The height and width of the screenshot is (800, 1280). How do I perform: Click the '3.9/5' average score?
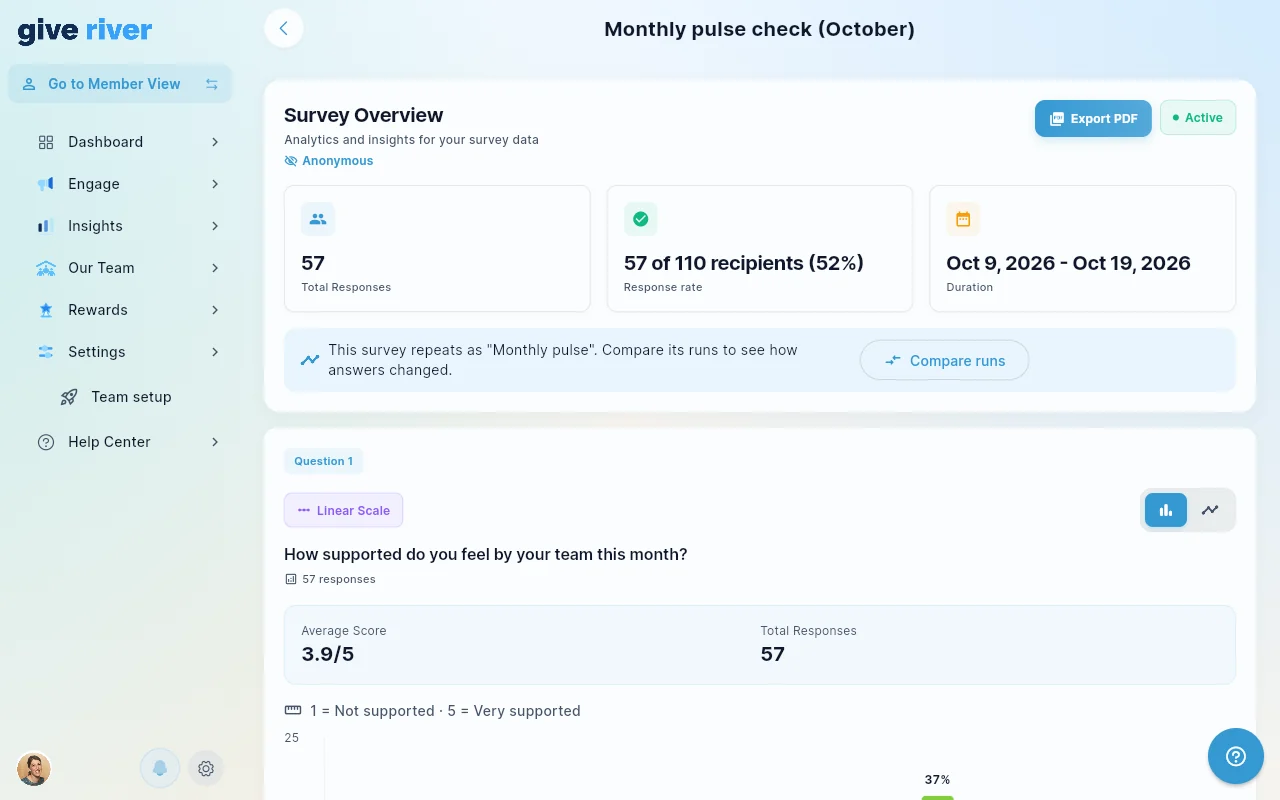(x=328, y=655)
